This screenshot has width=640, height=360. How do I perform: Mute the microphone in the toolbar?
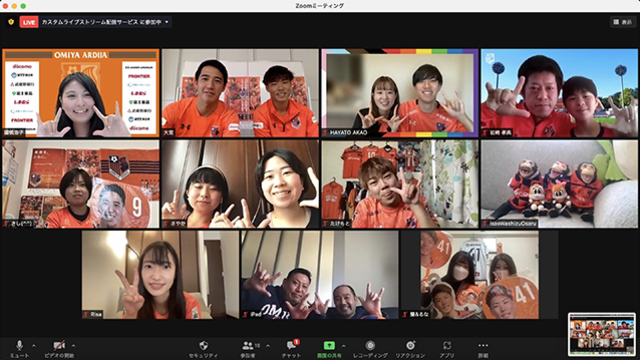[x=19, y=349]
